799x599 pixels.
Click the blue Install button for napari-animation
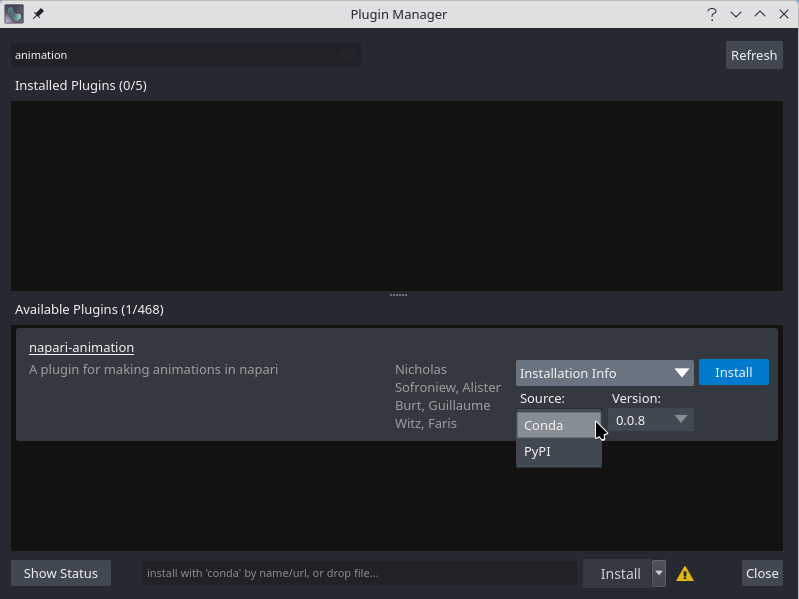(733, 372)
